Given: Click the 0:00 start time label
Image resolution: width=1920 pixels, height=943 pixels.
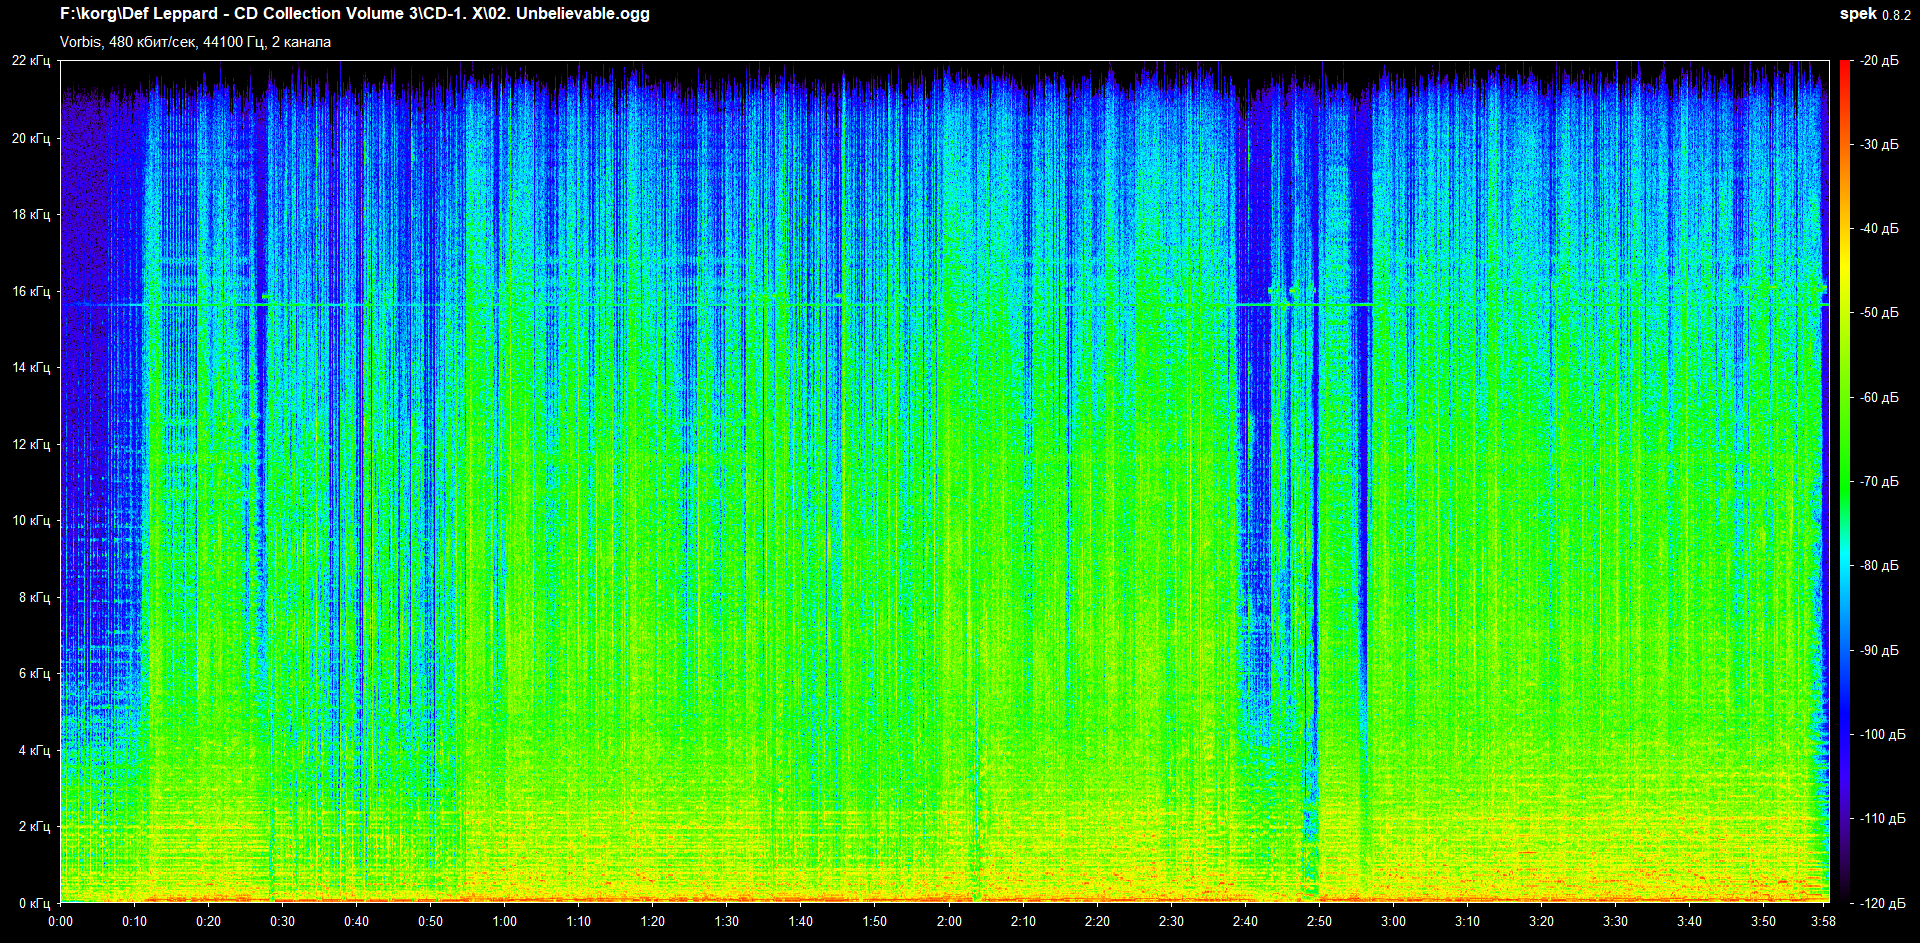Looking at the screenshot, I should (x=61, y=921).
